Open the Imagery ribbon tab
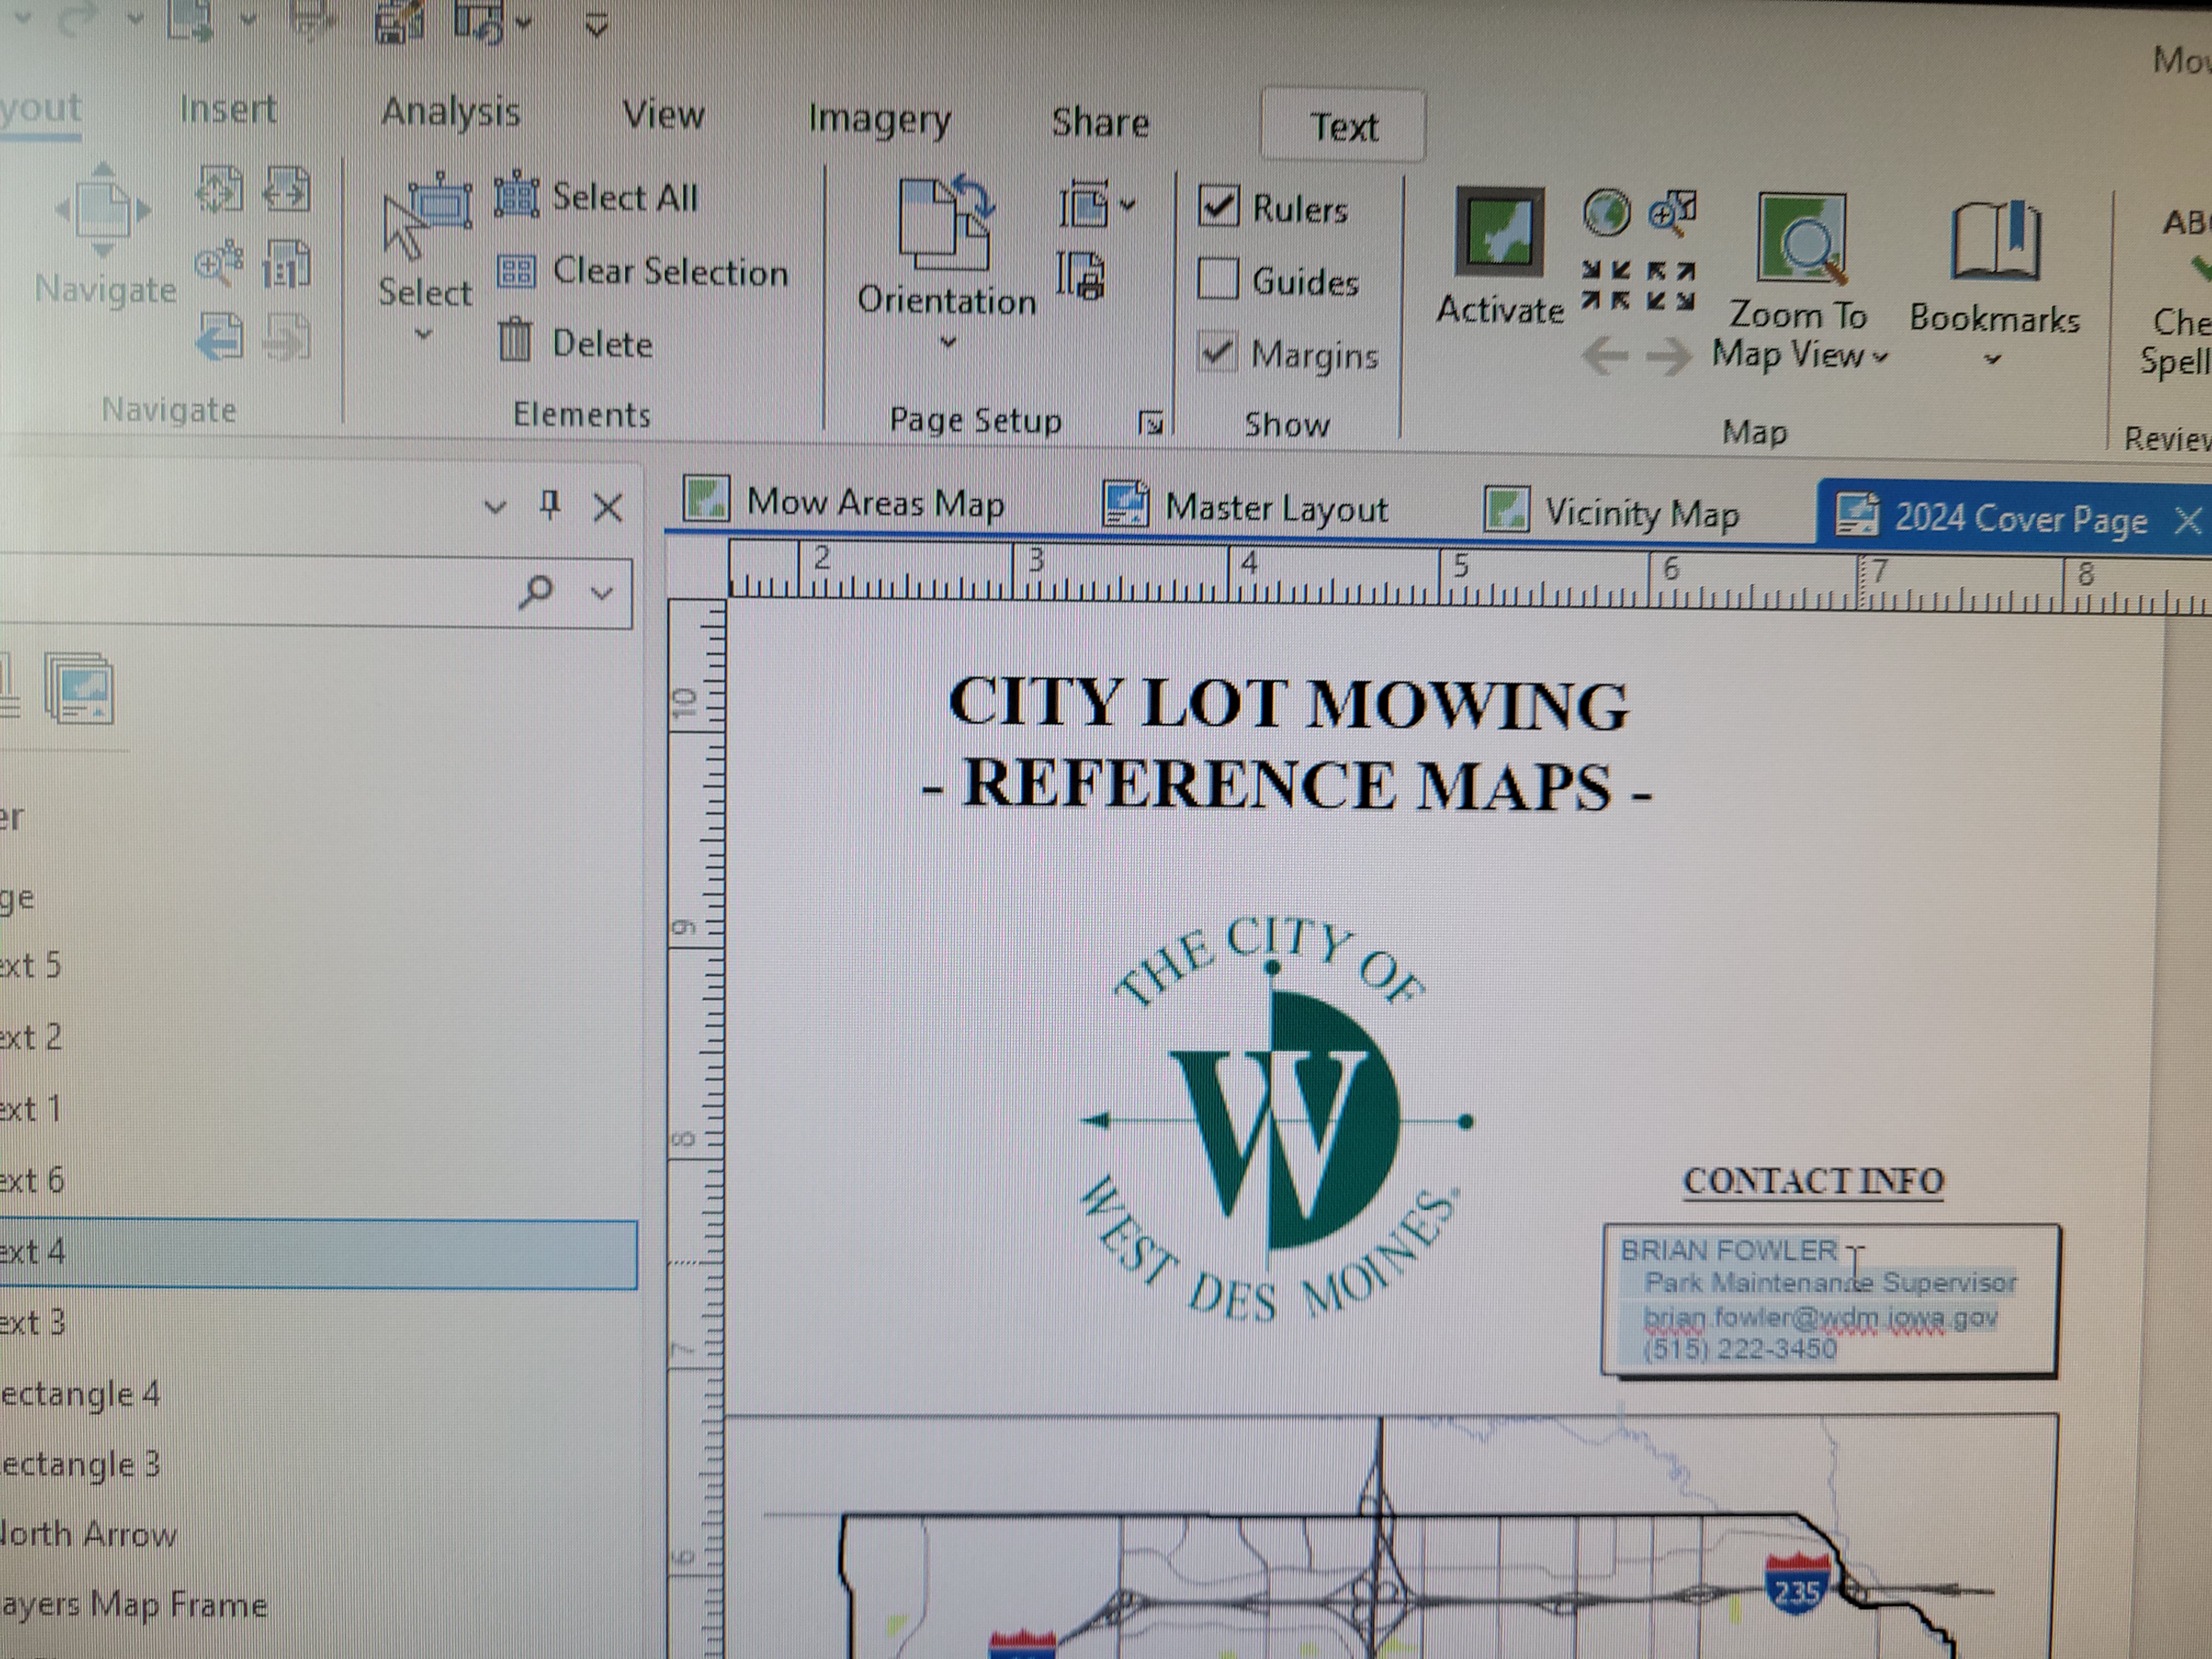Screen dimensions: 2212x1659 tap(879, 119)
